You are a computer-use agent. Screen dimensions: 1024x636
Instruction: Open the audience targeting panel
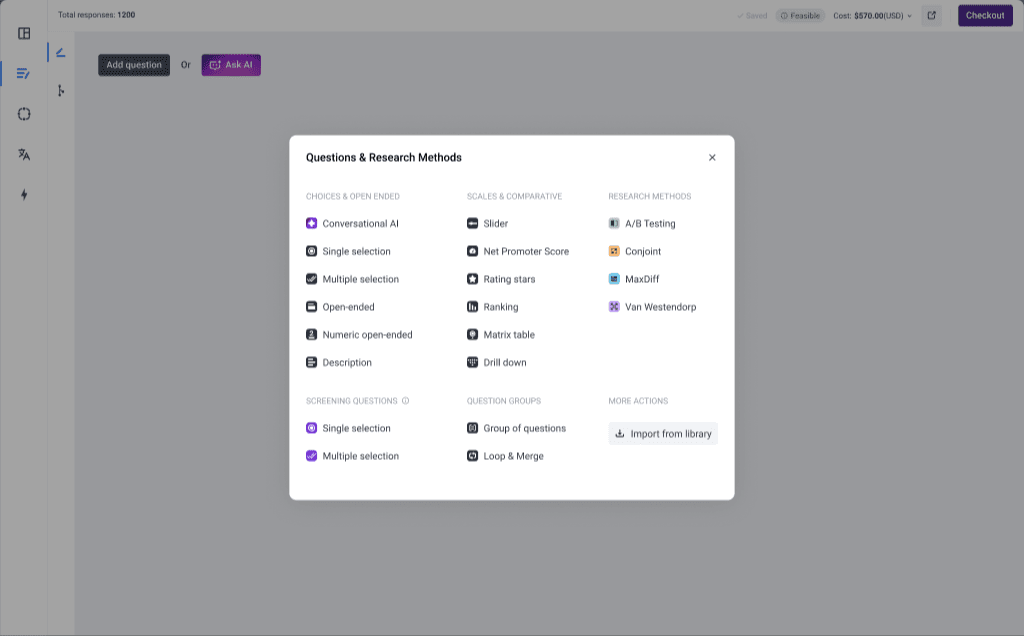pos(25,113)
